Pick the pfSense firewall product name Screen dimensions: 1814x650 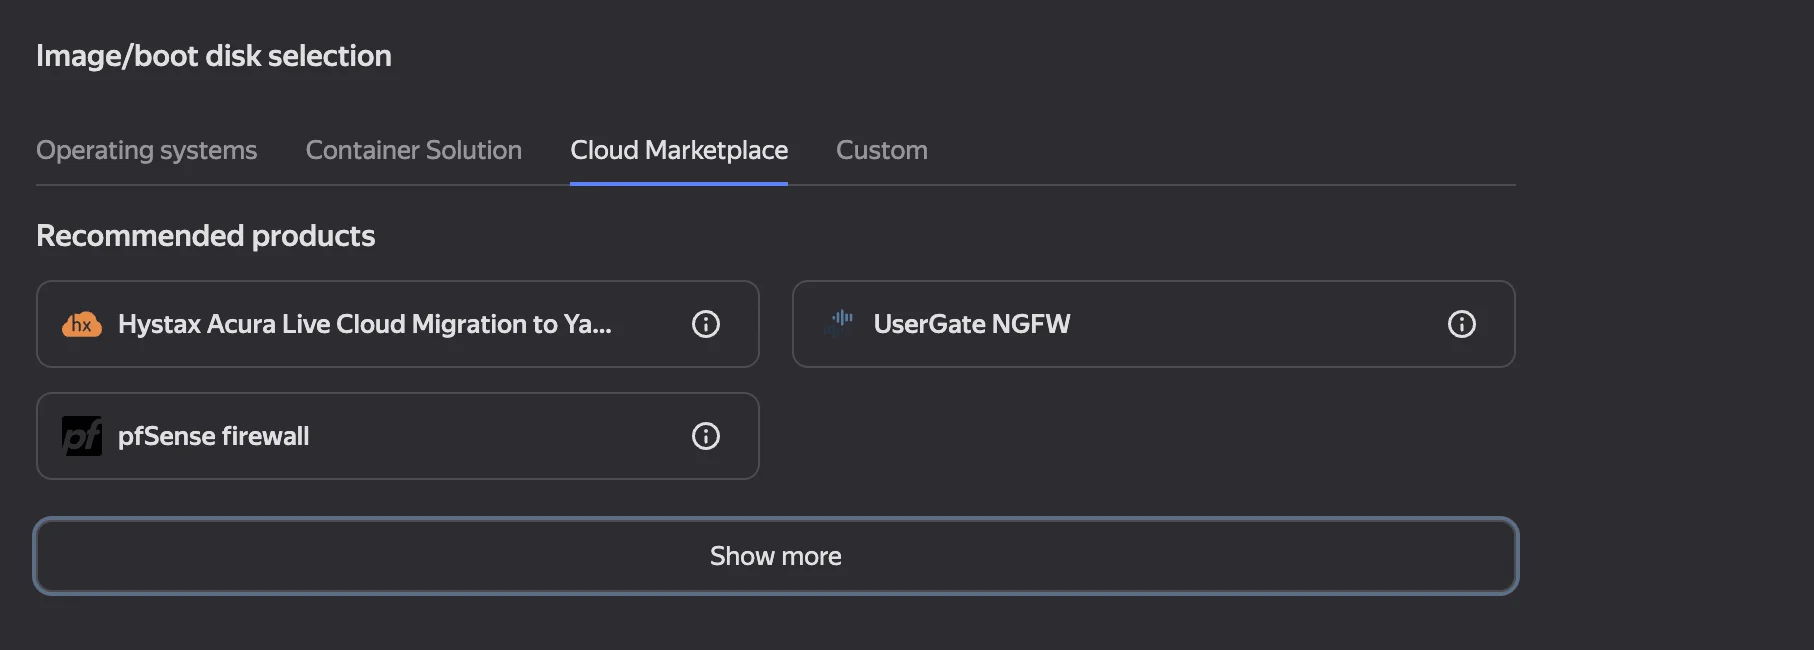(214, 436)
